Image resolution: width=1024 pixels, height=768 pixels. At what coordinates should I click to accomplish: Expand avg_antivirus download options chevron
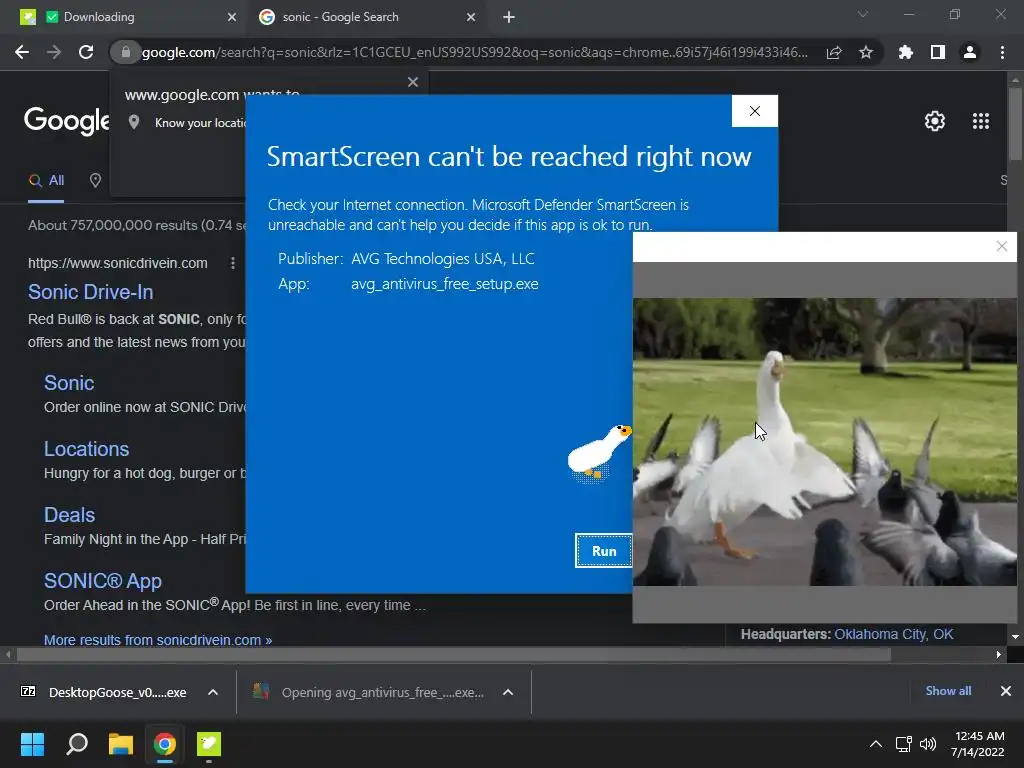pyautogui.click(x=508, y=692)
